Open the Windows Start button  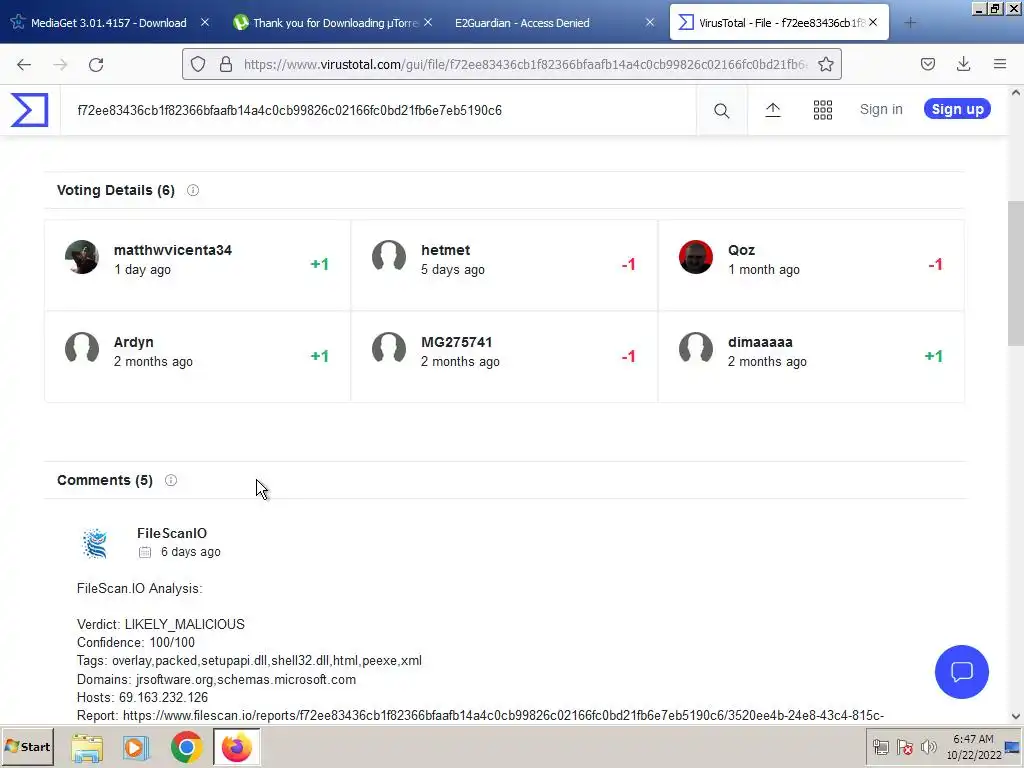27,746
